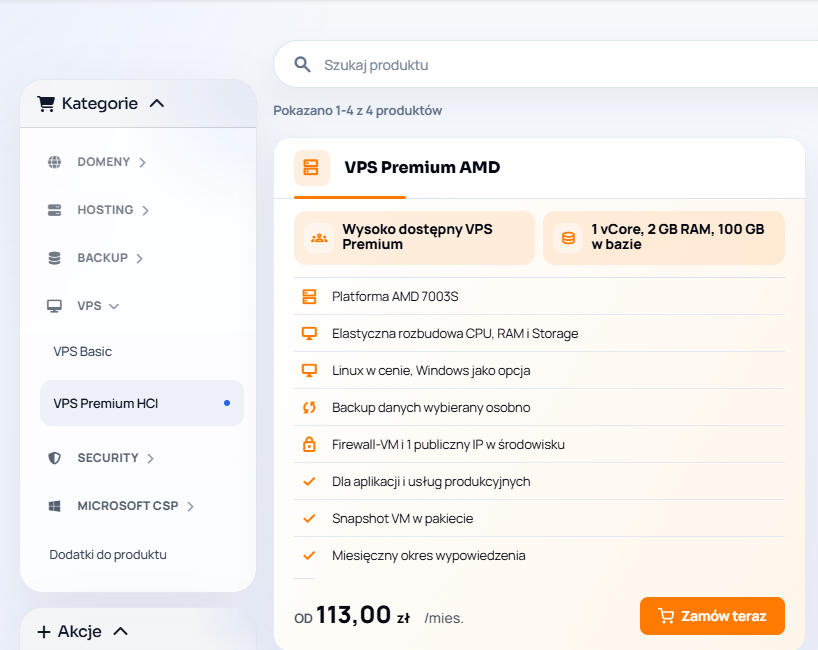Expand DOMENY category using its arrow
The image size is (818, 650).
click(142, 163)
